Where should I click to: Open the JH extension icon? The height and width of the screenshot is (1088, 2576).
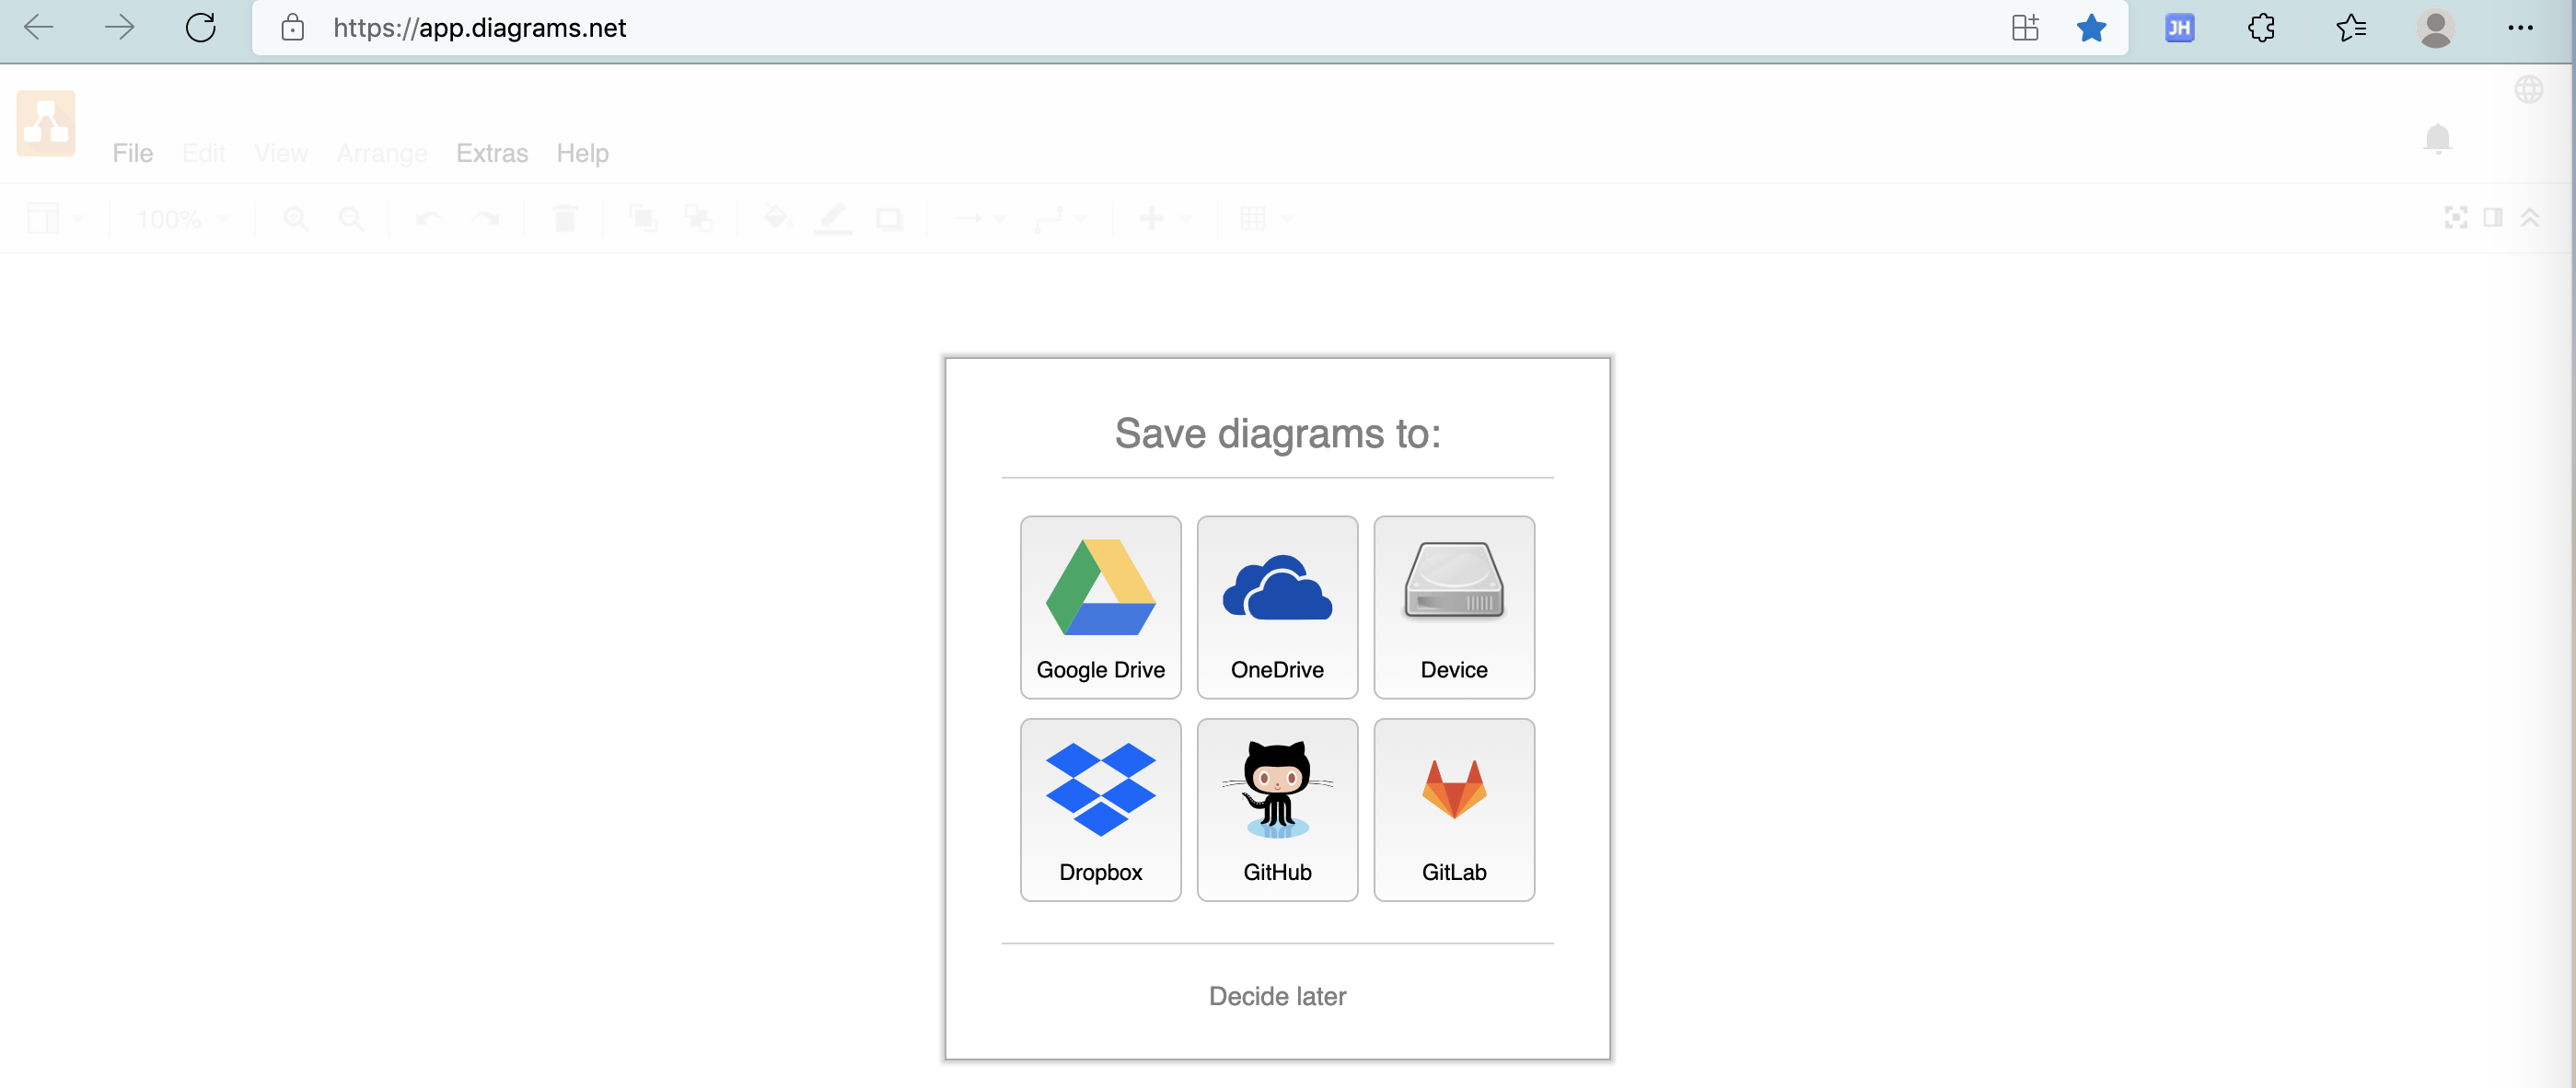click(x=2179, y=27)
